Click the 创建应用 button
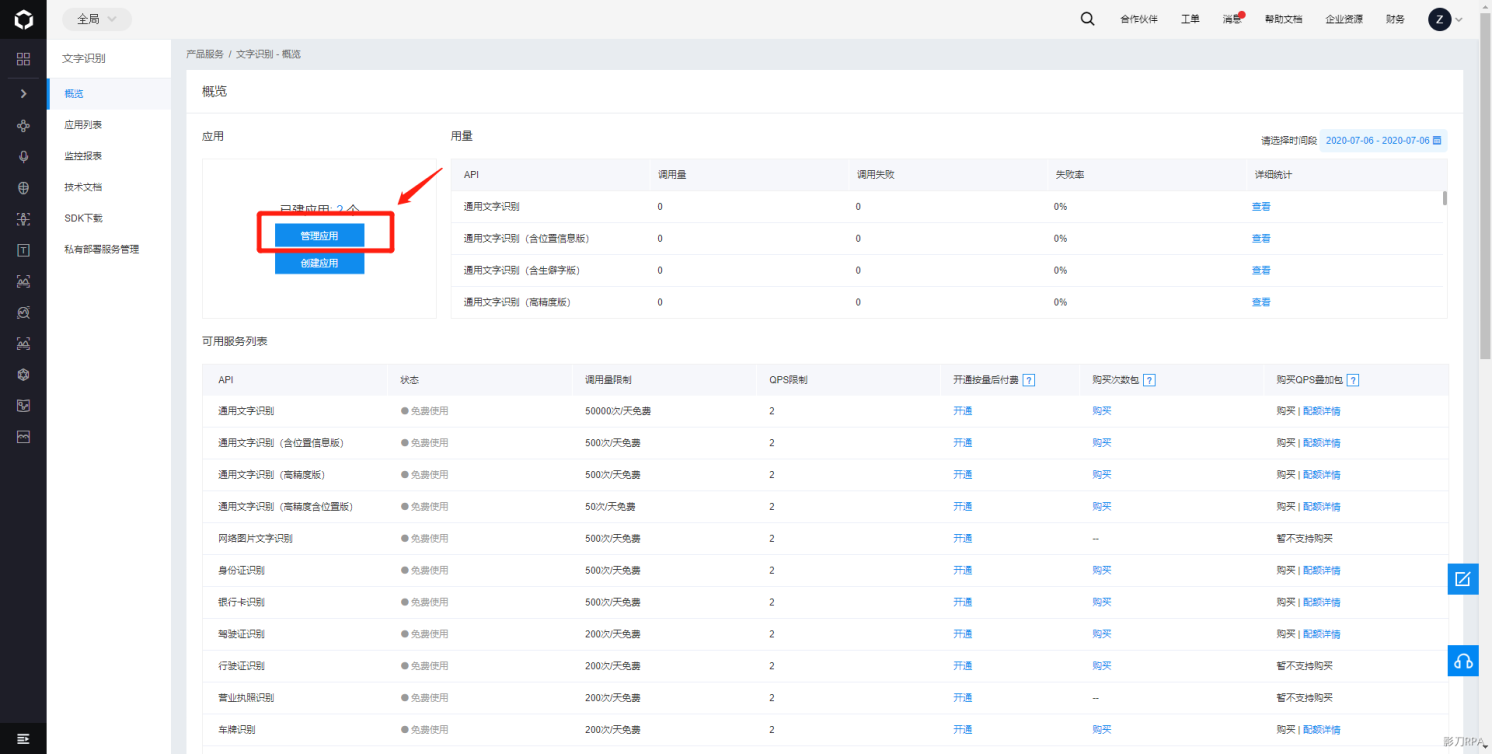Viewport: 1492px width, 754px height. point(319,263)
